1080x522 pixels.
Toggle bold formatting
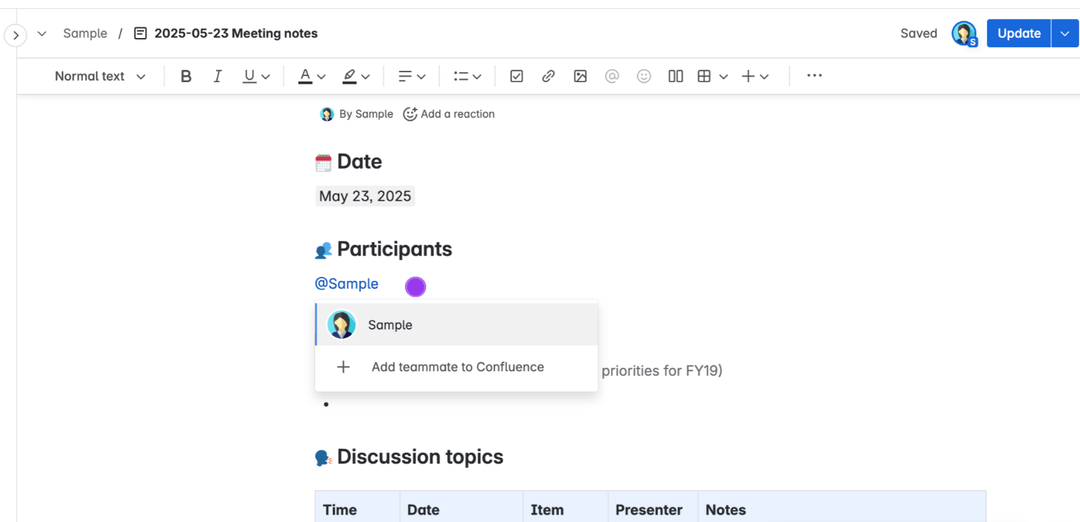click(185, 76)
